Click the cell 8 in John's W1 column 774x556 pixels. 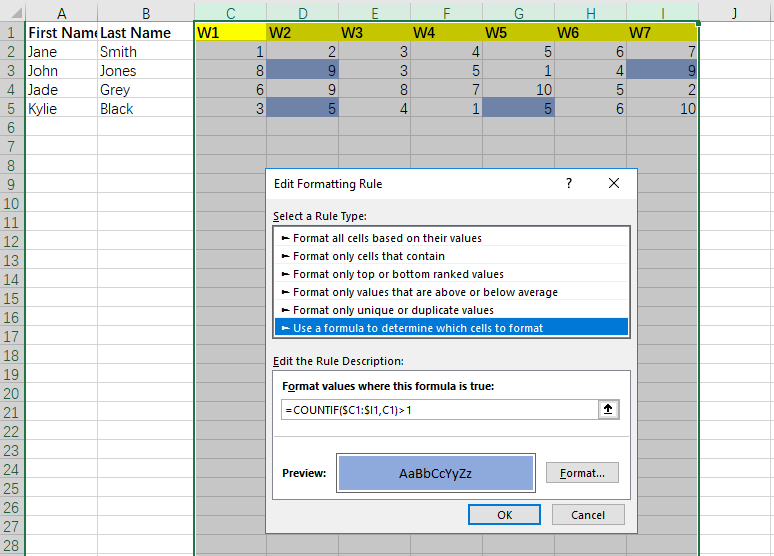pos(231,71)
